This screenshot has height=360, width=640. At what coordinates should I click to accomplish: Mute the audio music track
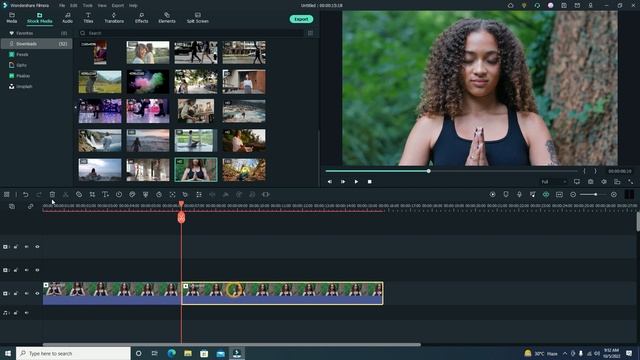coord(27,313)
